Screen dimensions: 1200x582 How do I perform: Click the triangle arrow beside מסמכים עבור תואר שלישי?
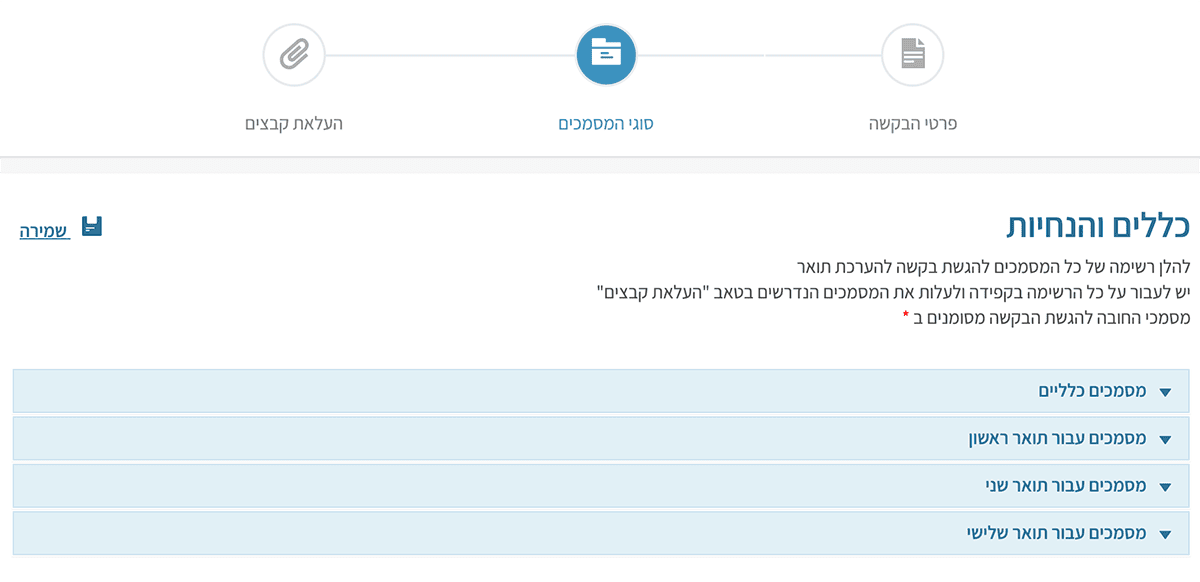tap(1164, 534)
